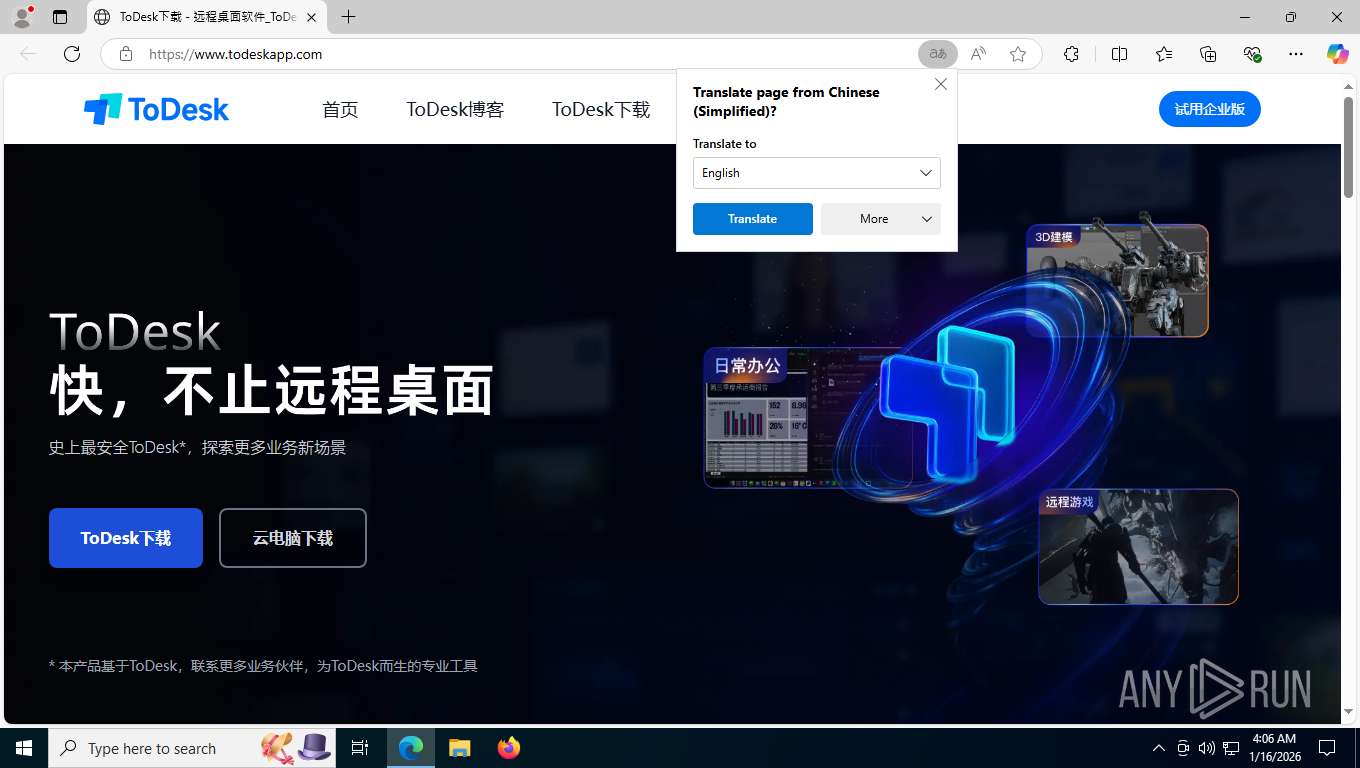
Task: Toggle the split screen icon
Action: pyautogui.click(x=1119, y=54)
